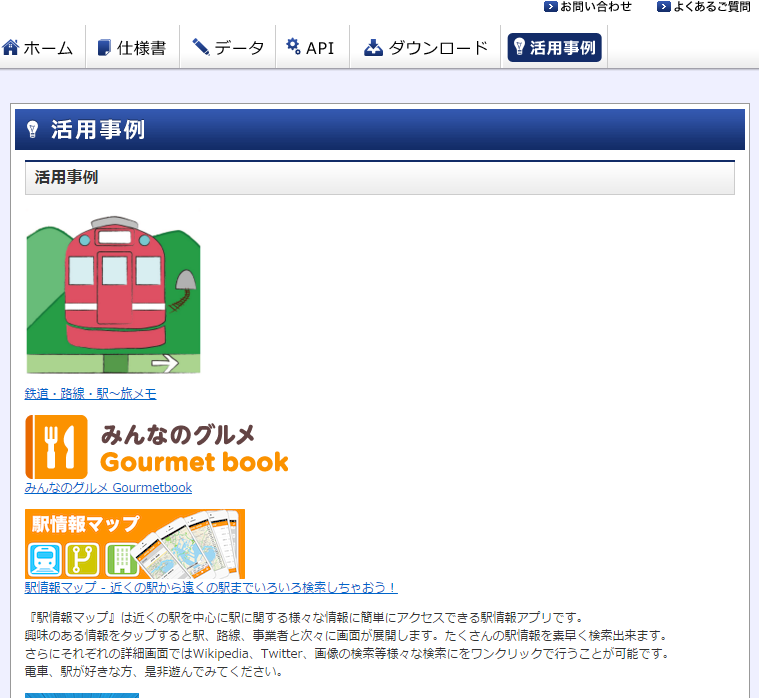Open the みんなのグルメ Gourmetbook text link
This screenshot has width=759, height=698.
pyautogui.click(x=108, y=488)
